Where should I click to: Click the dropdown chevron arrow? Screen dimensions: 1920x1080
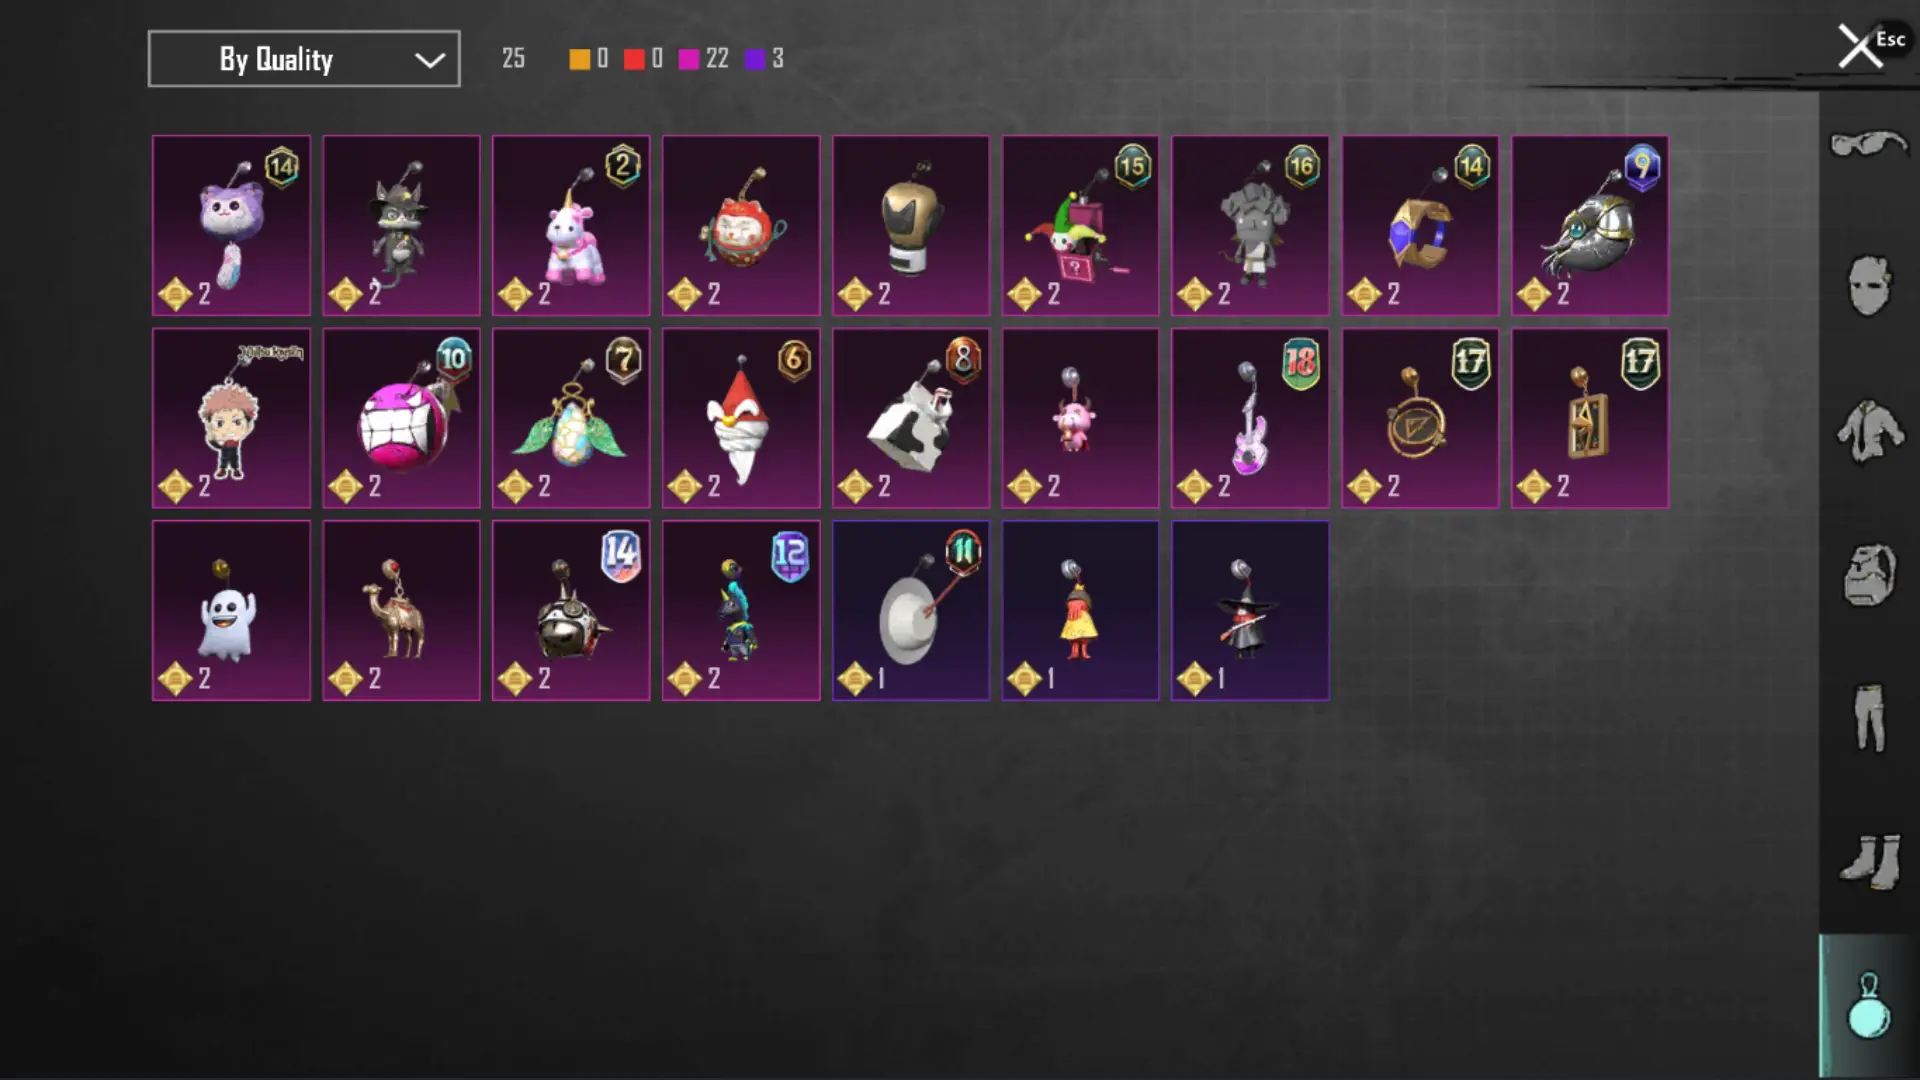click(x=430, y=60)
